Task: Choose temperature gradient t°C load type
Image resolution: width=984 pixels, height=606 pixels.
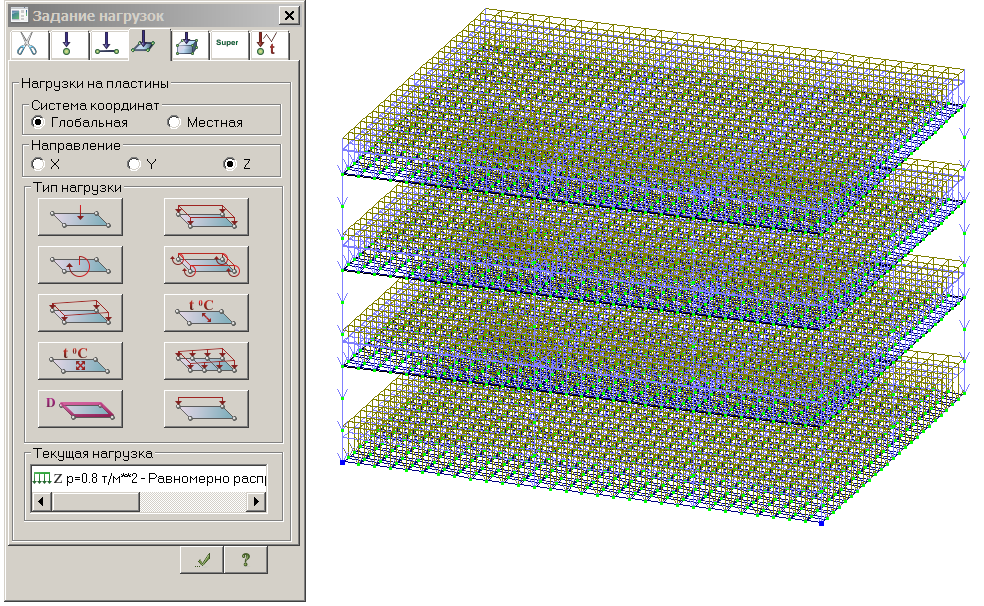Action: pyautogui.click(x=206, y=313)
